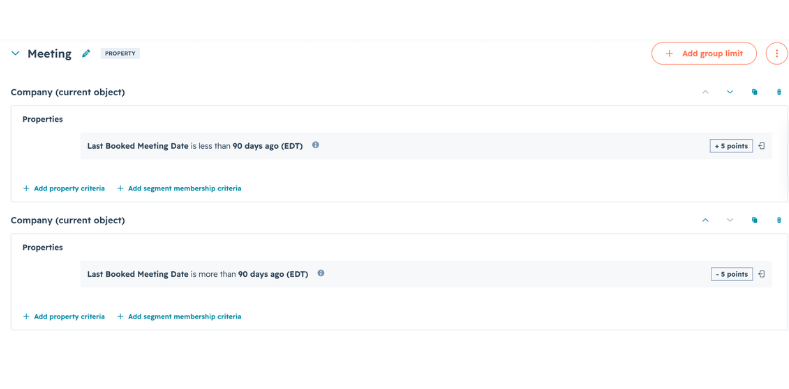789x389 pixels.
Task: Add property criteria in second Company block
Action: [x=64, y=317]
